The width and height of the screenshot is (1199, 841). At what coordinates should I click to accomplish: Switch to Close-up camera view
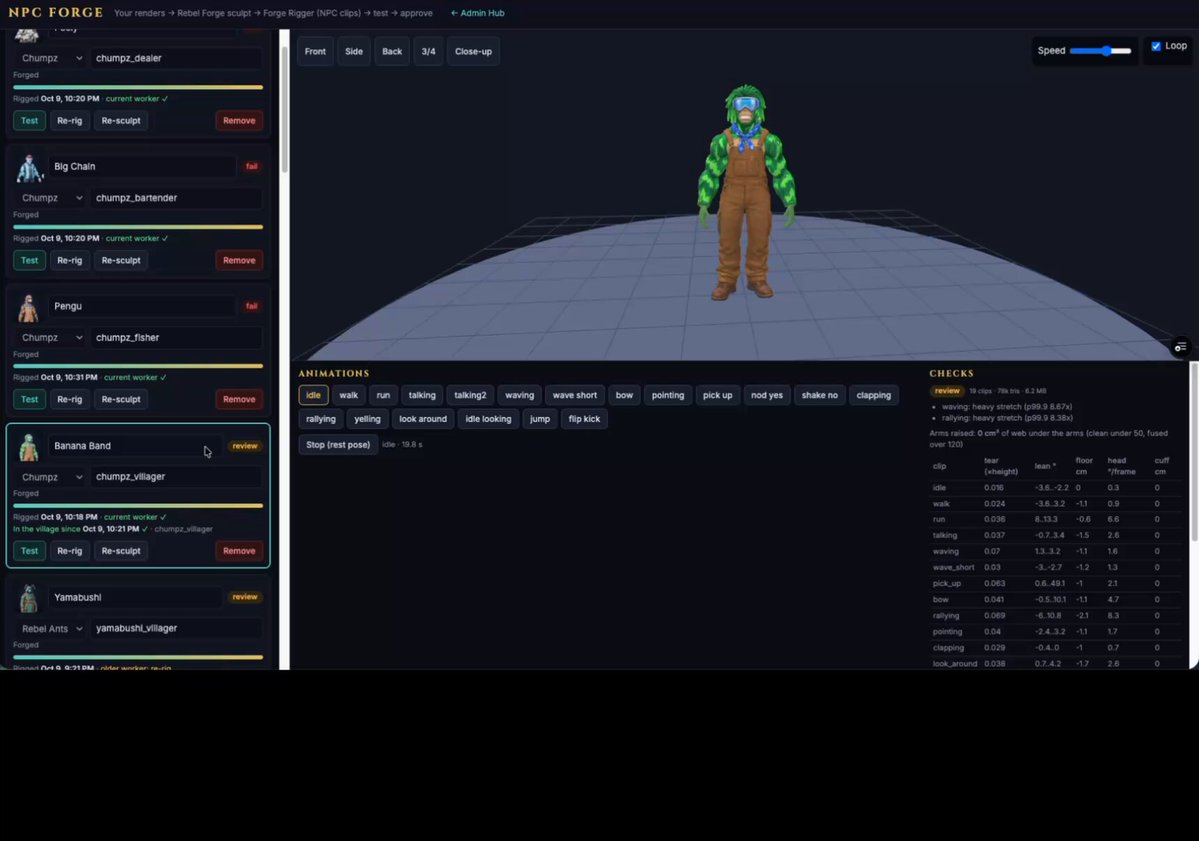coord(473,51)
